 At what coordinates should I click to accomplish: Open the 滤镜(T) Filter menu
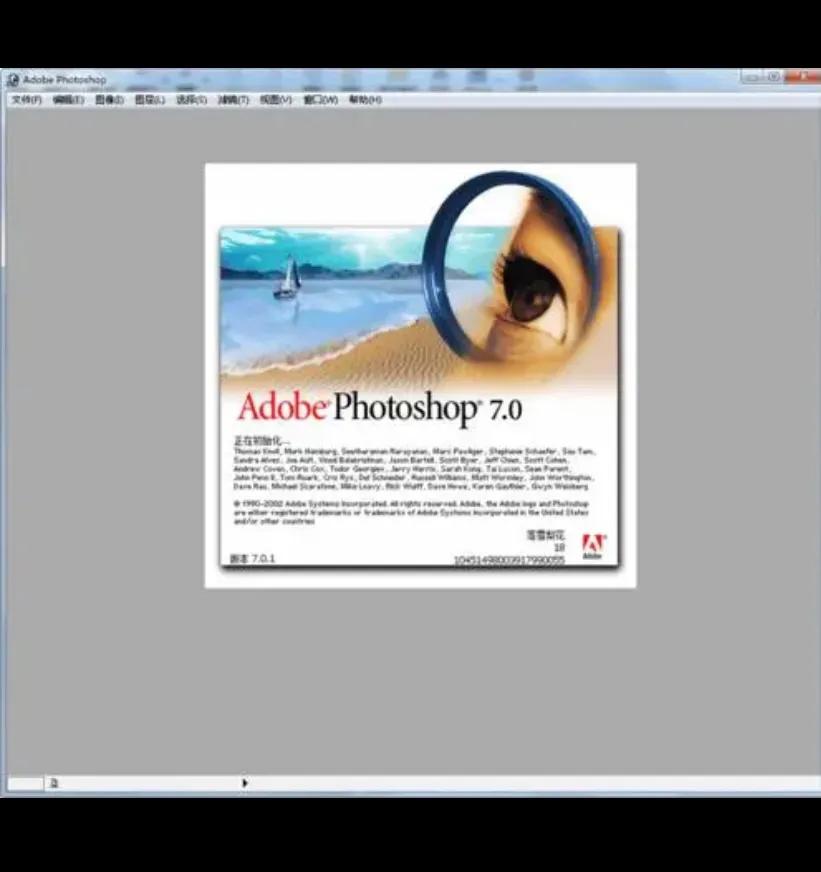[x=233, y=100]
